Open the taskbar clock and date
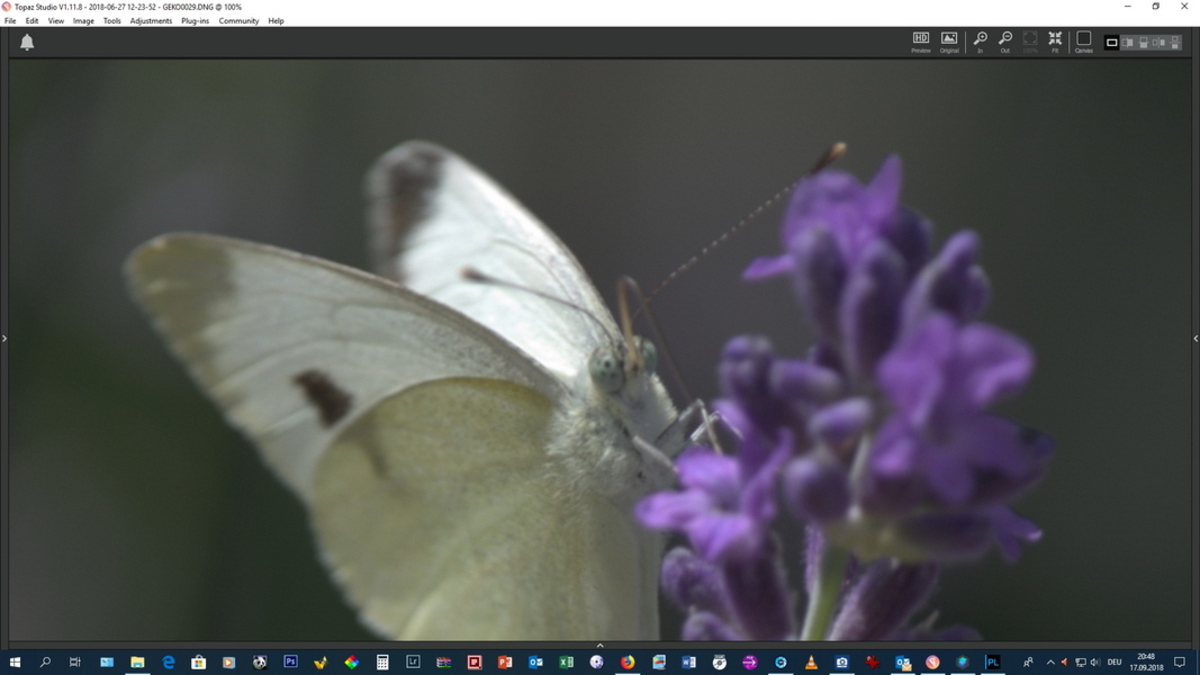1200x675 pixels. coord(1146,662)
